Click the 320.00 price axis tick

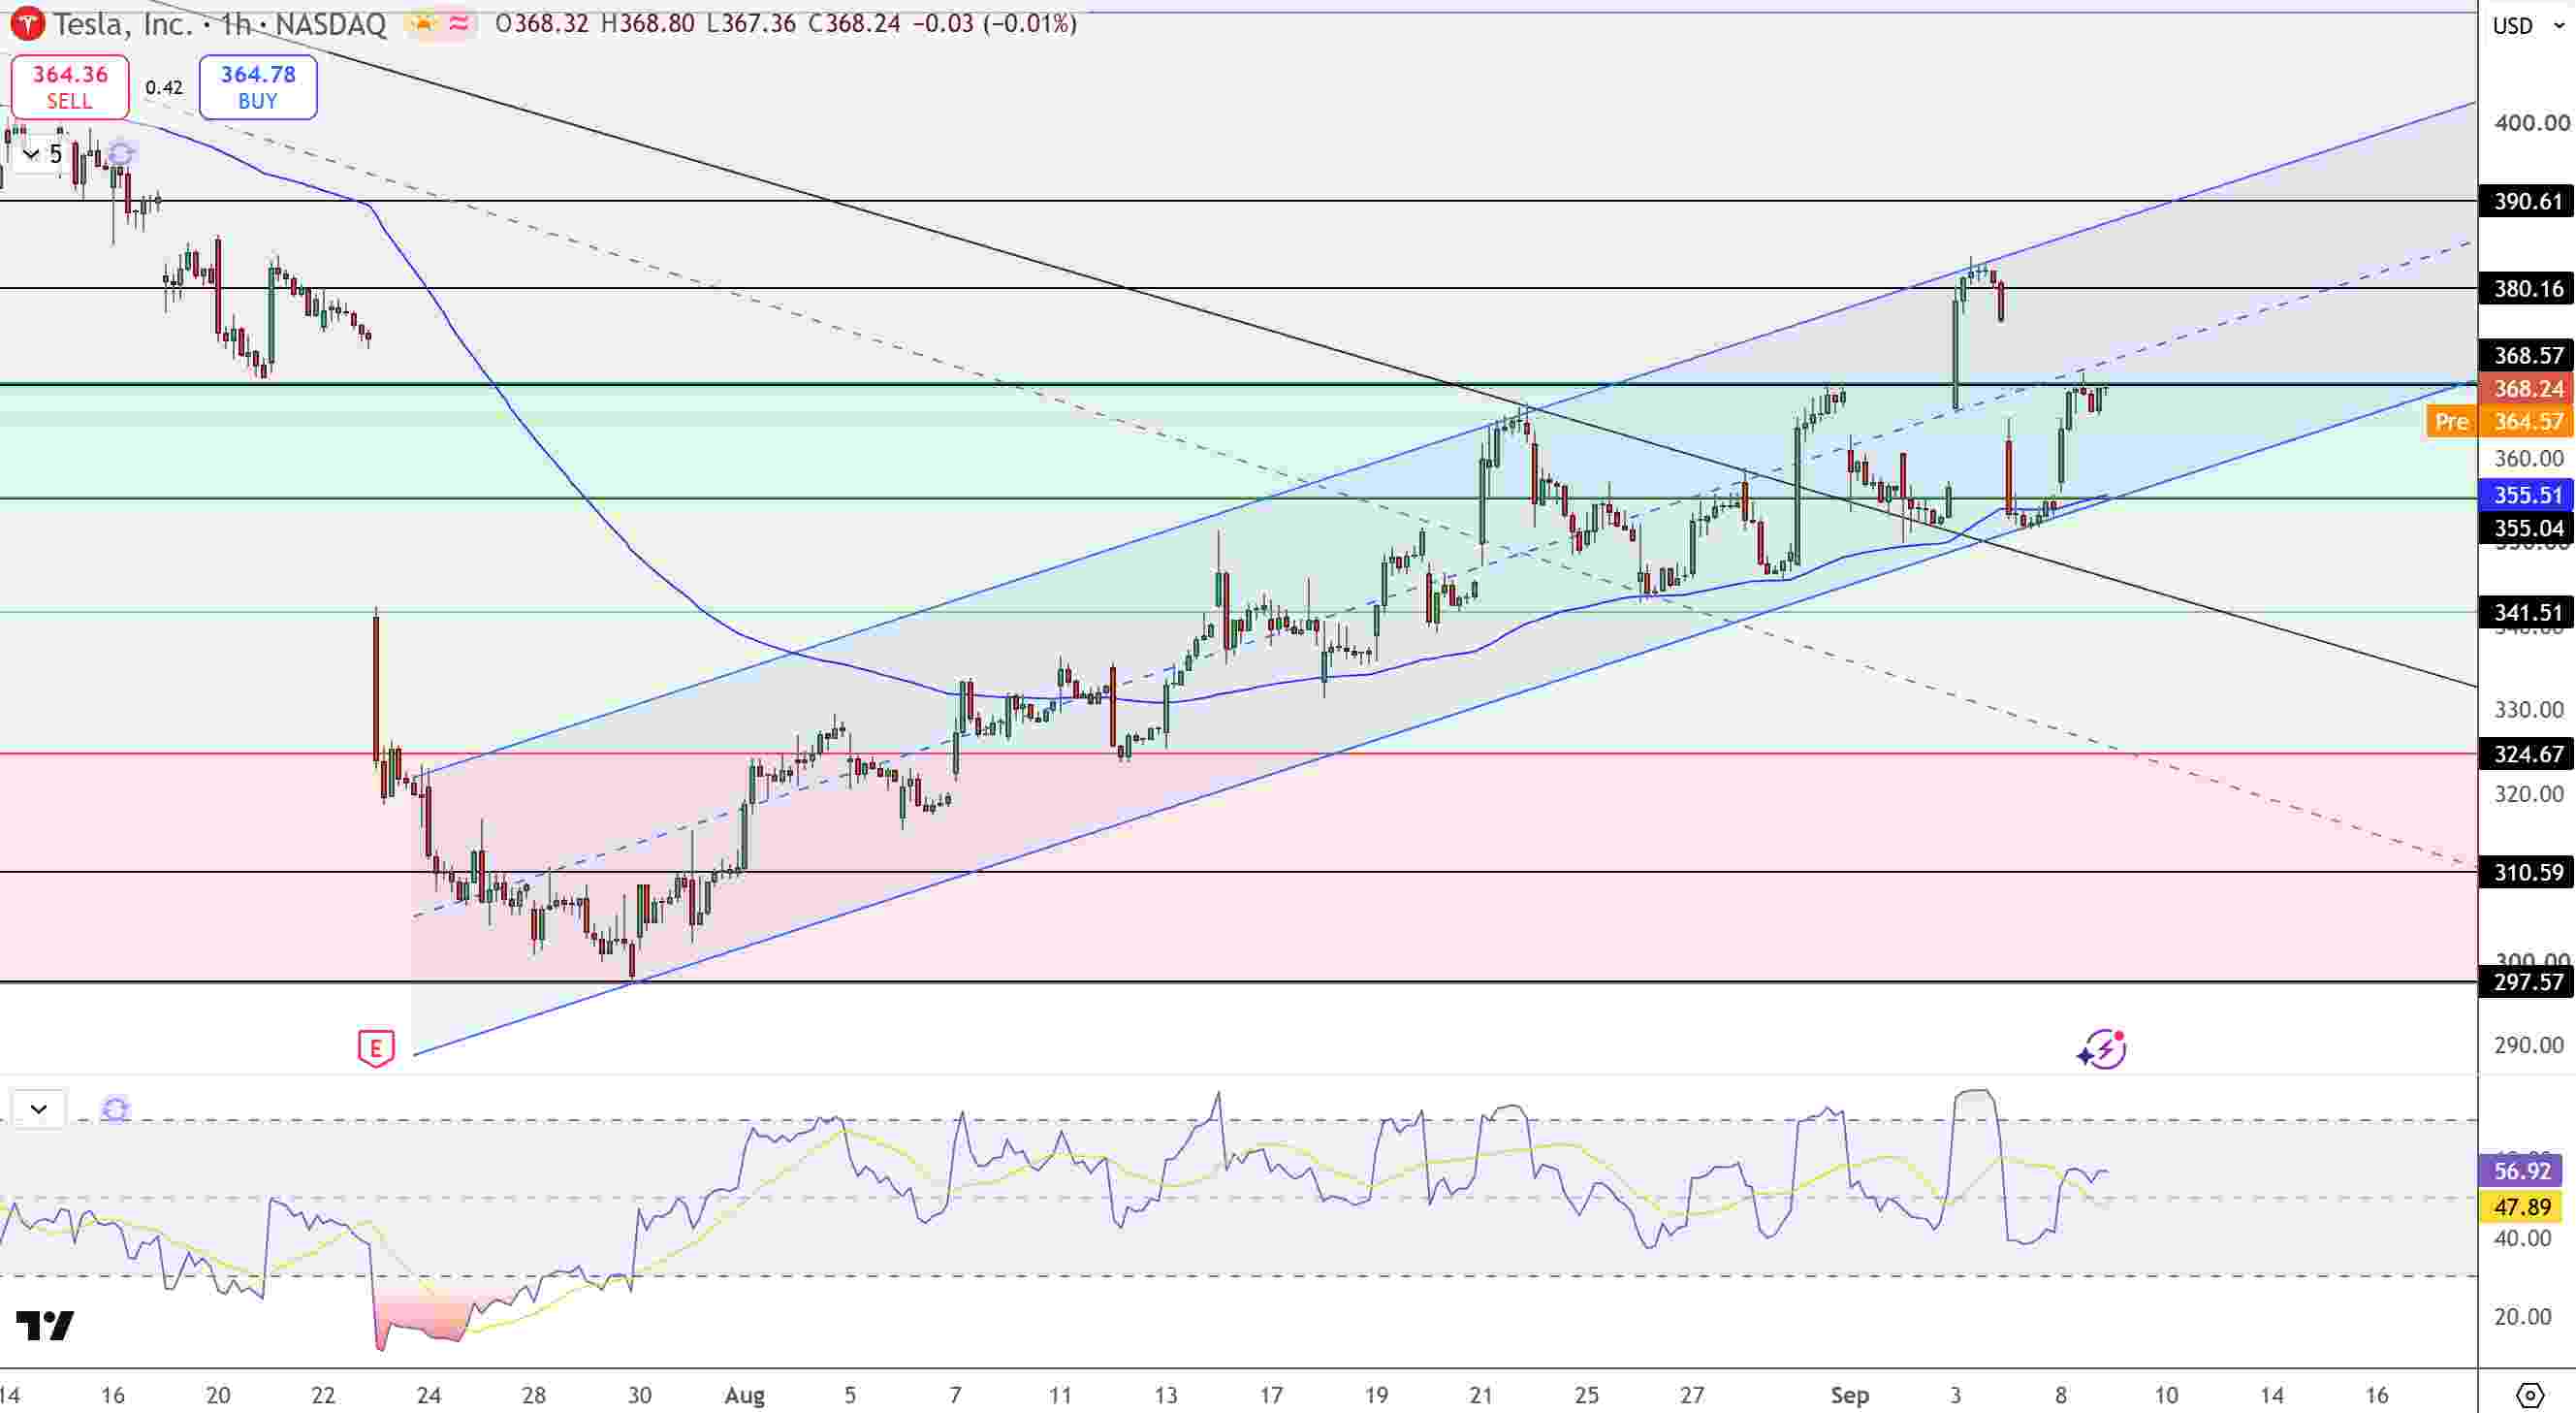[x=2529, y=793]
